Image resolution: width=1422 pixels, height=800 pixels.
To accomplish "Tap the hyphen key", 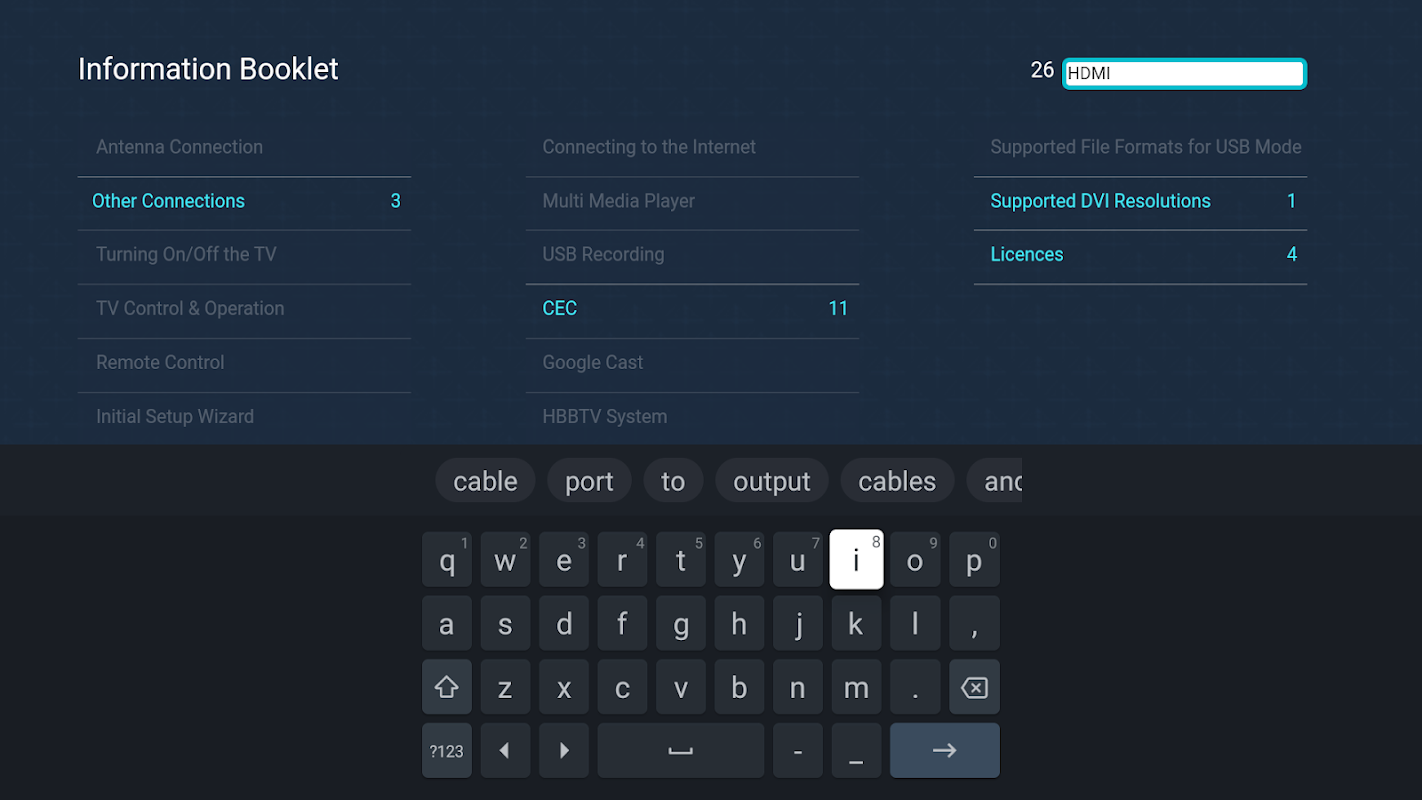I will pyautogui.click(x=798, y=750).
